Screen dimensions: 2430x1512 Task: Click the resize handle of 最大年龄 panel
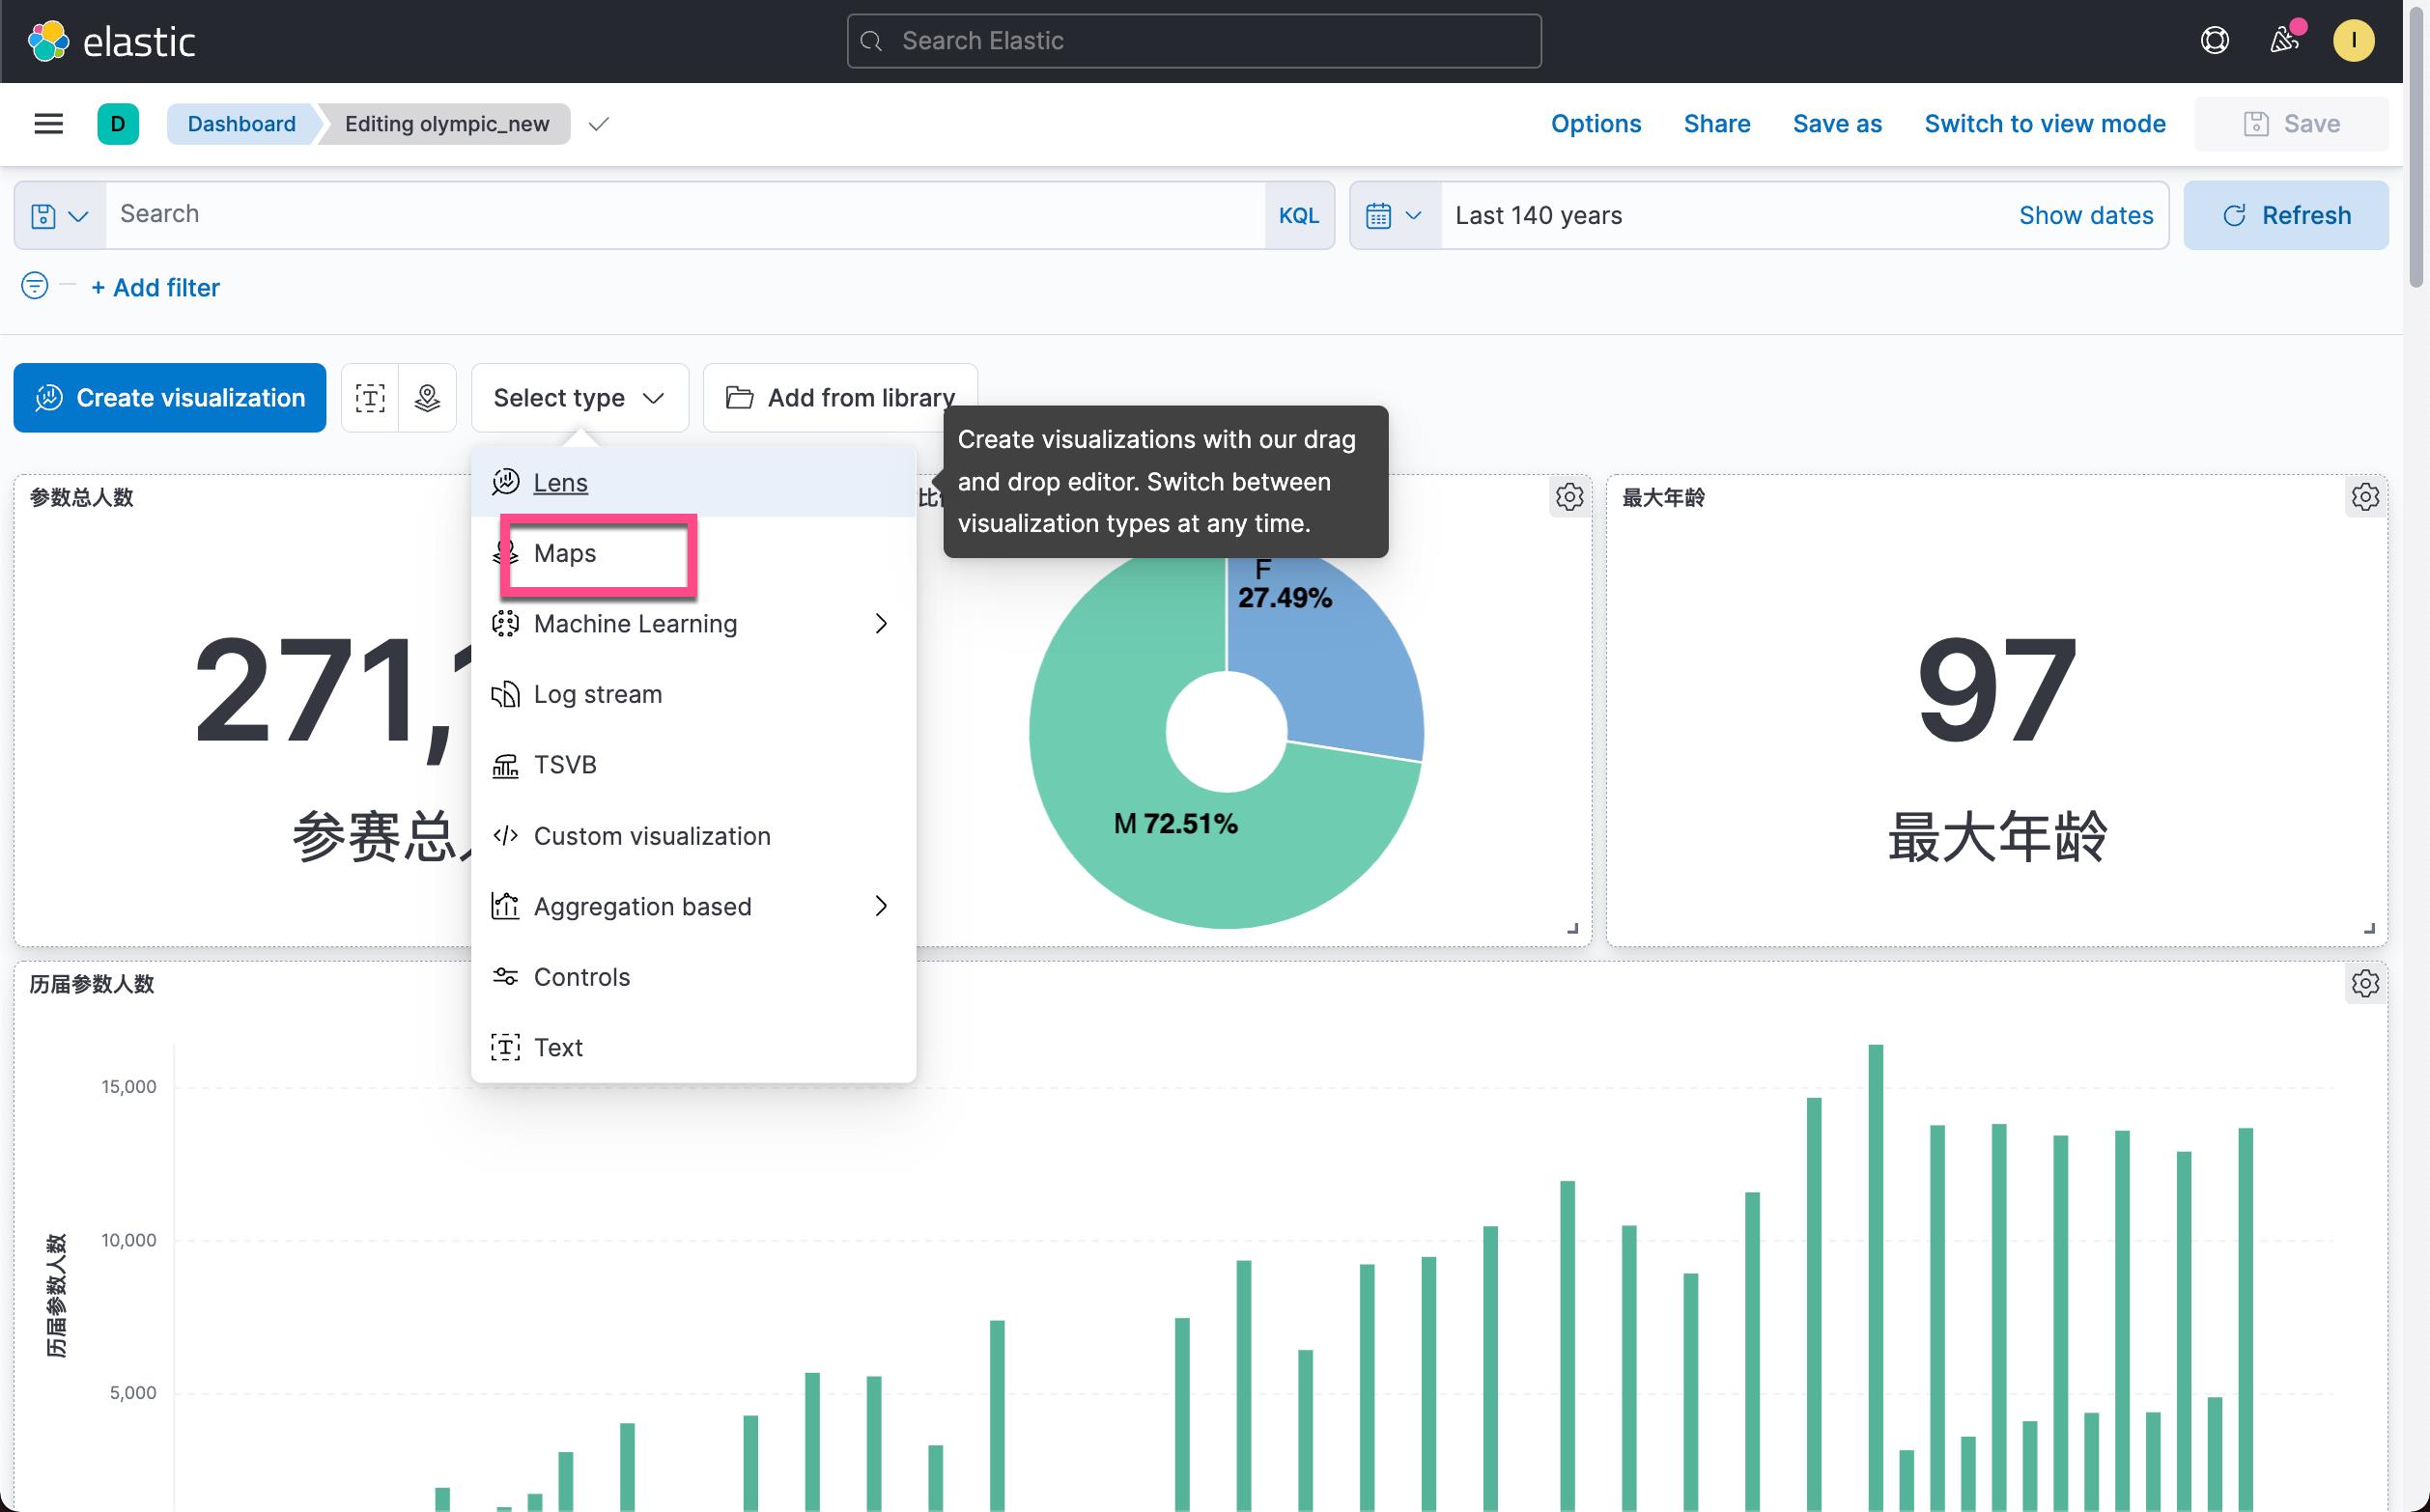[x=2369, y=929]
